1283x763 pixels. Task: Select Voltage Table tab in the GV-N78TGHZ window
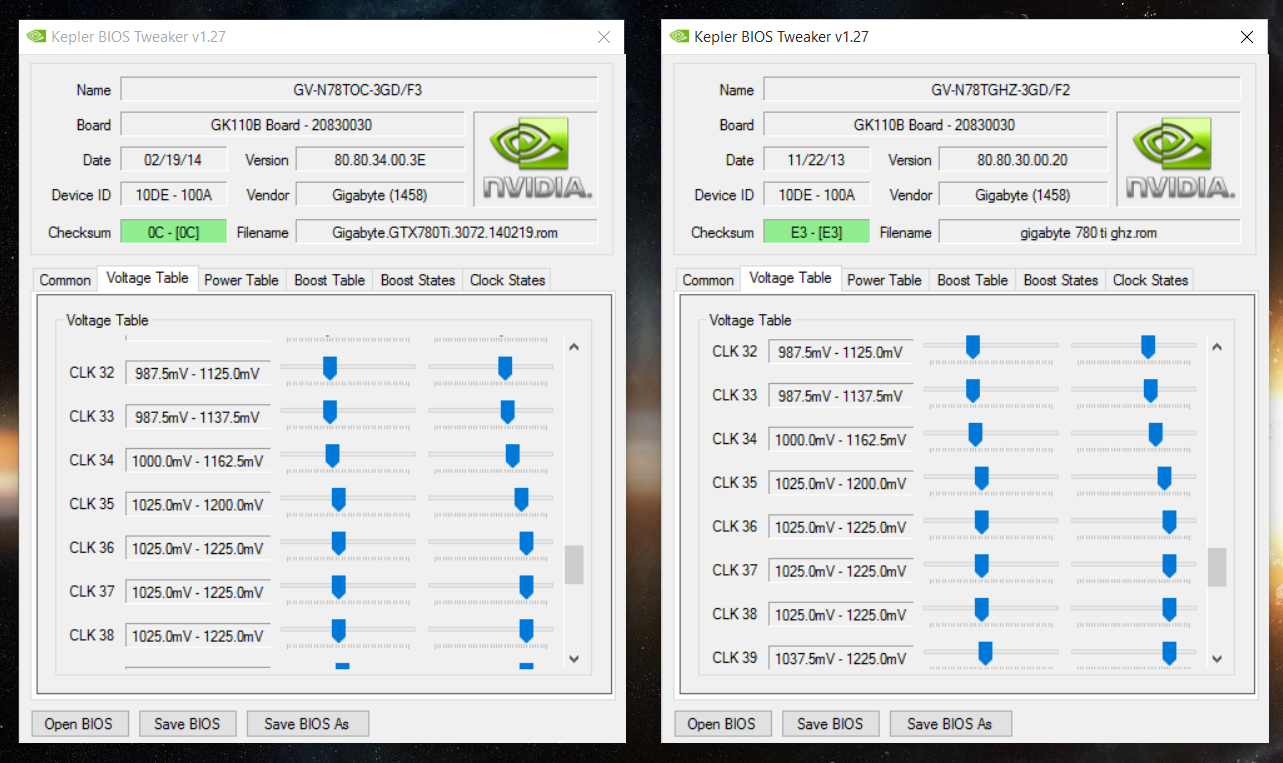790,278
